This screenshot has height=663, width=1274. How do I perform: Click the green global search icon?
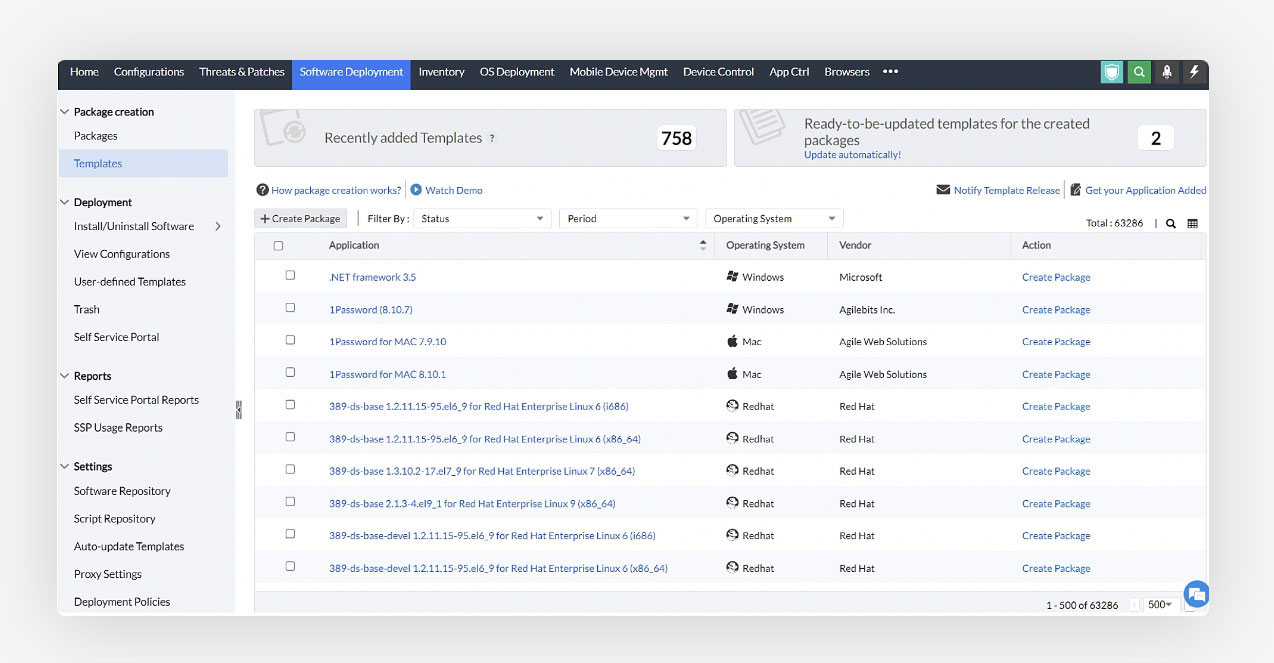coord(1139,72)
